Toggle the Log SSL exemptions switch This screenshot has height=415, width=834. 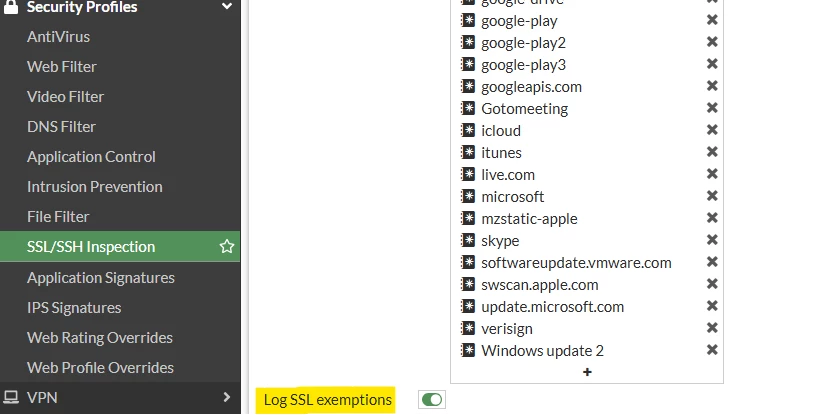coord(431,400)
